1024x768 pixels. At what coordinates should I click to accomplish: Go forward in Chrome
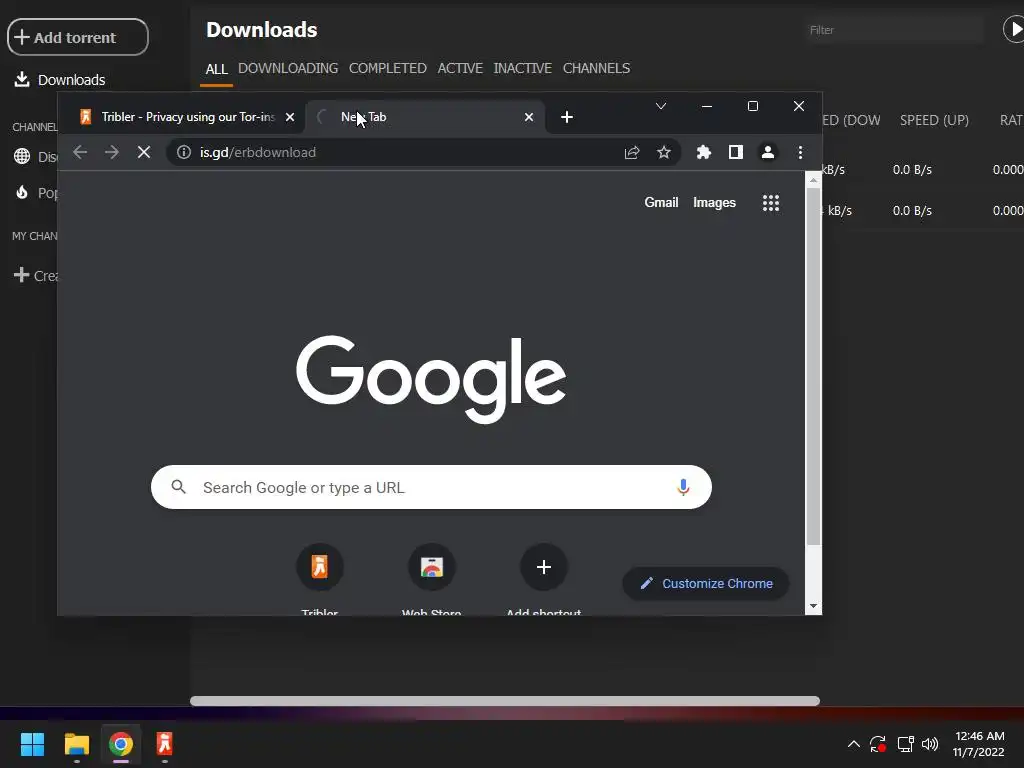112,152
